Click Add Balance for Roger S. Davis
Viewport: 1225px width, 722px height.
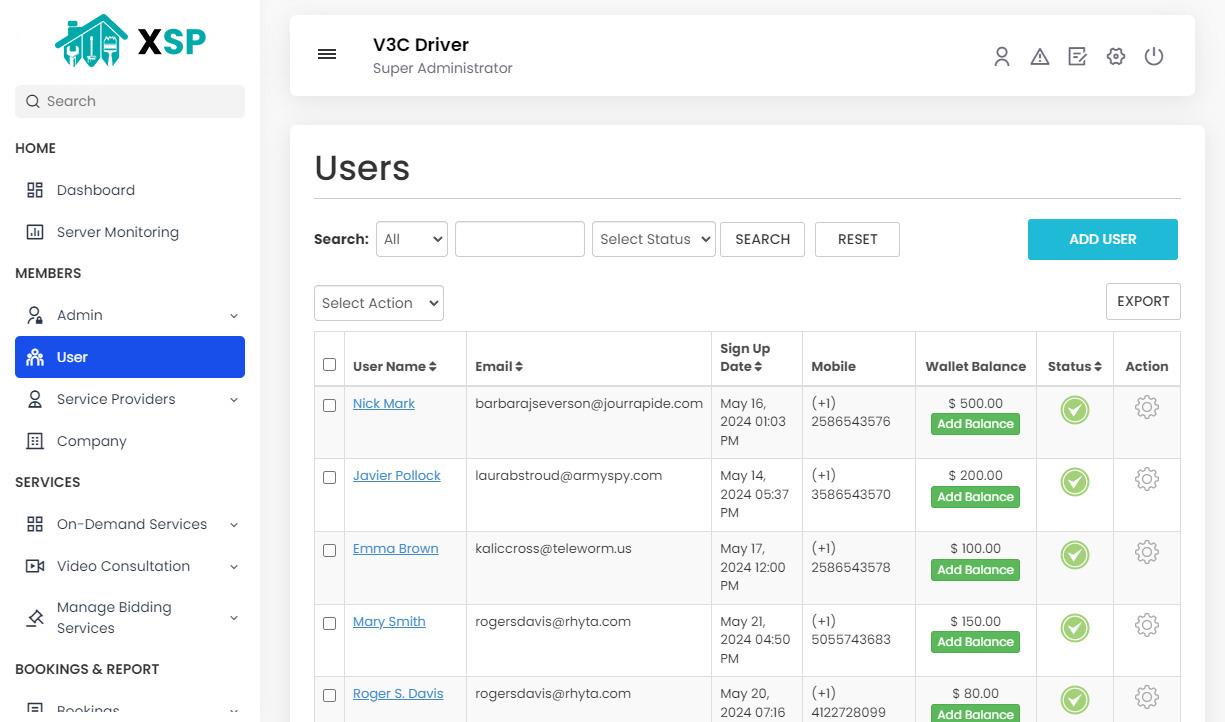click(975, 714)
